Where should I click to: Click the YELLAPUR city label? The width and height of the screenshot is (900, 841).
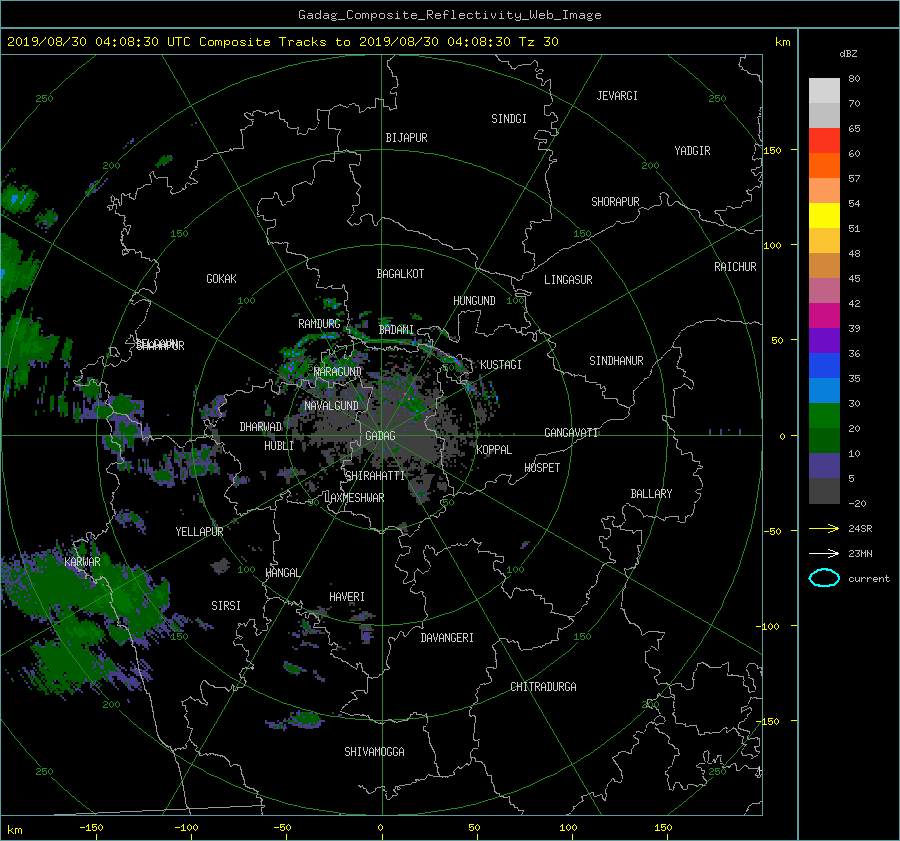coord(199,532)
